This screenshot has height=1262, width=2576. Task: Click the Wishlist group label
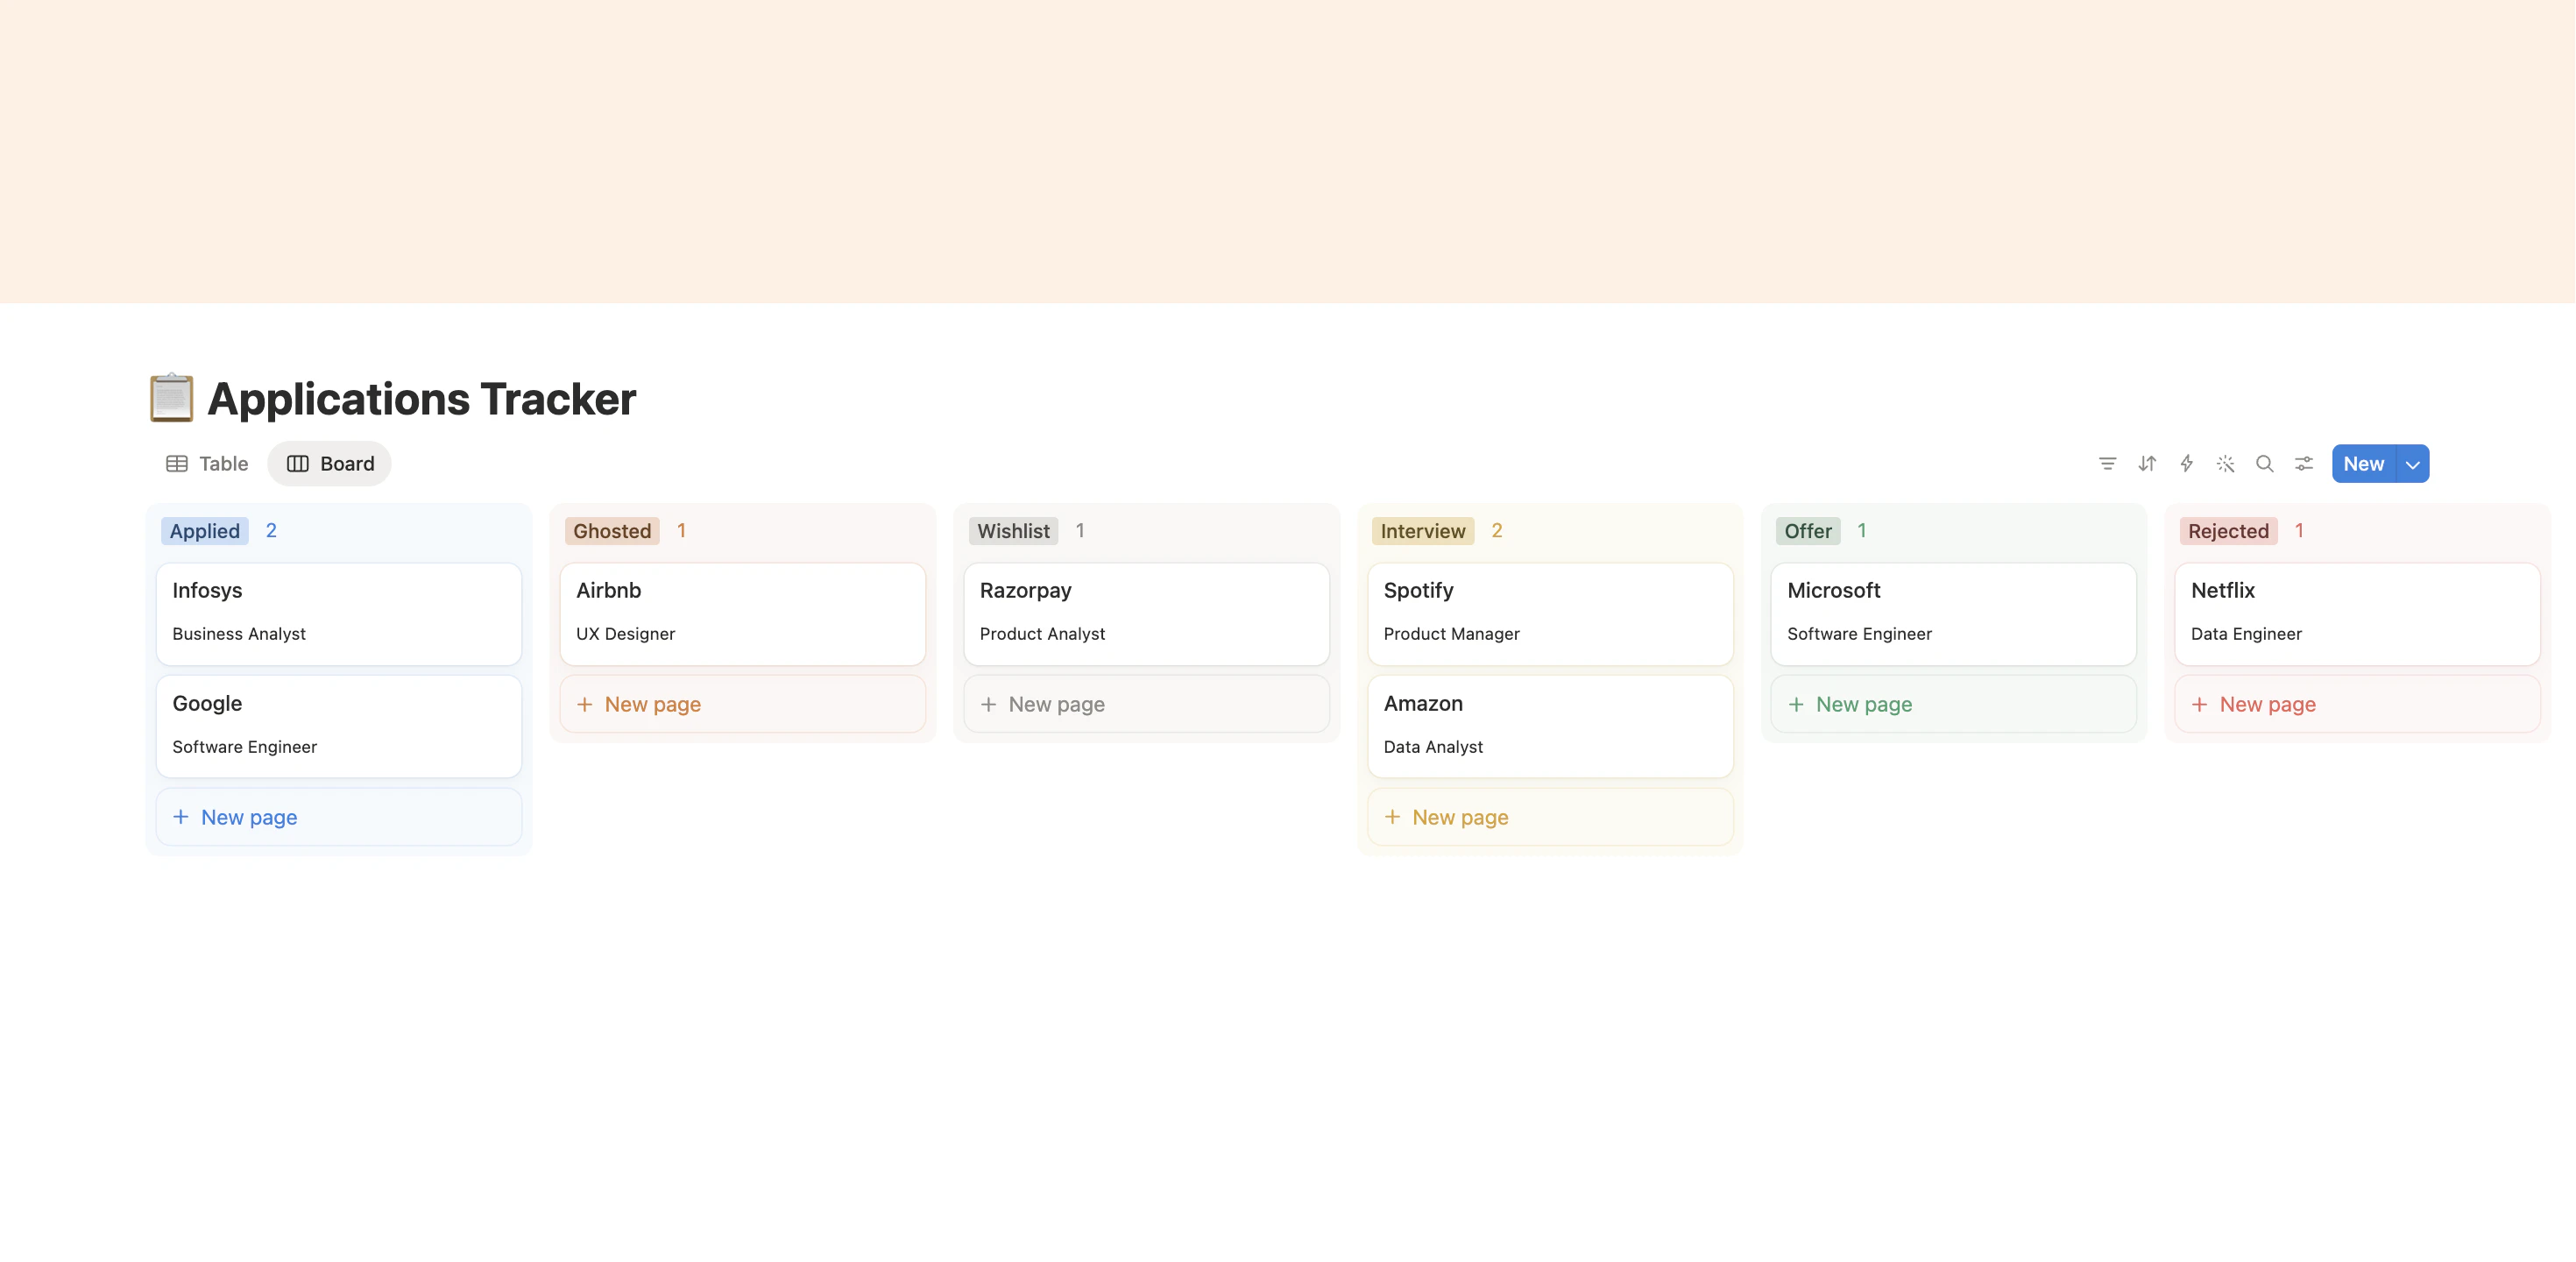pos(1013,531)
